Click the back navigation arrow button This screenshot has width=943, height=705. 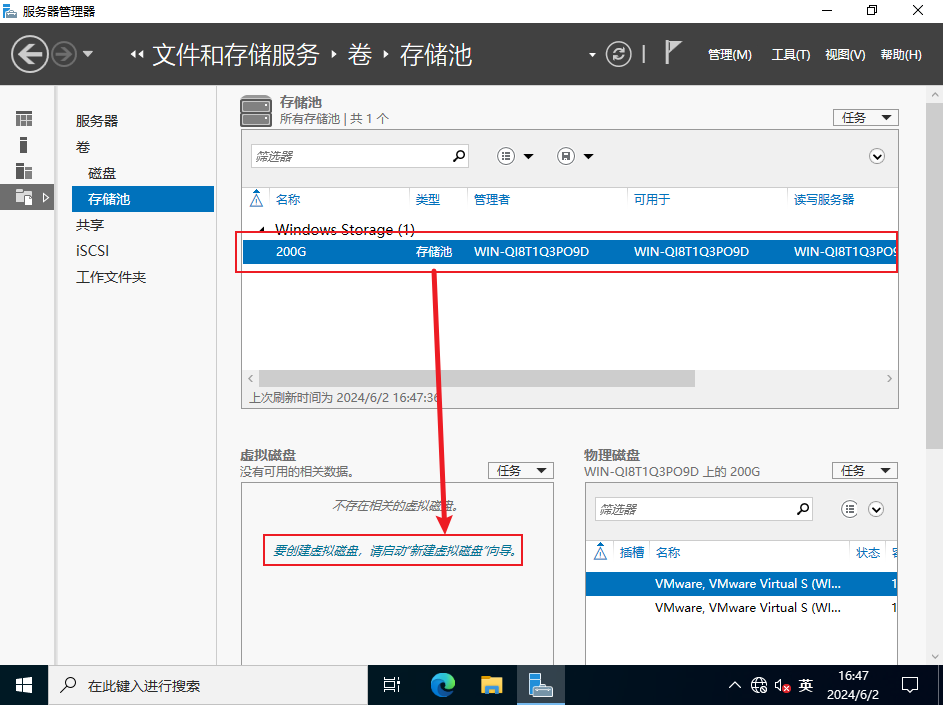(30, 54)
